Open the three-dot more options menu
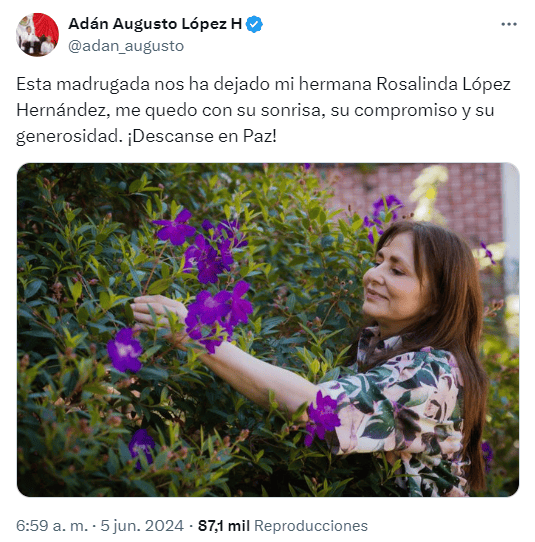 509,24
